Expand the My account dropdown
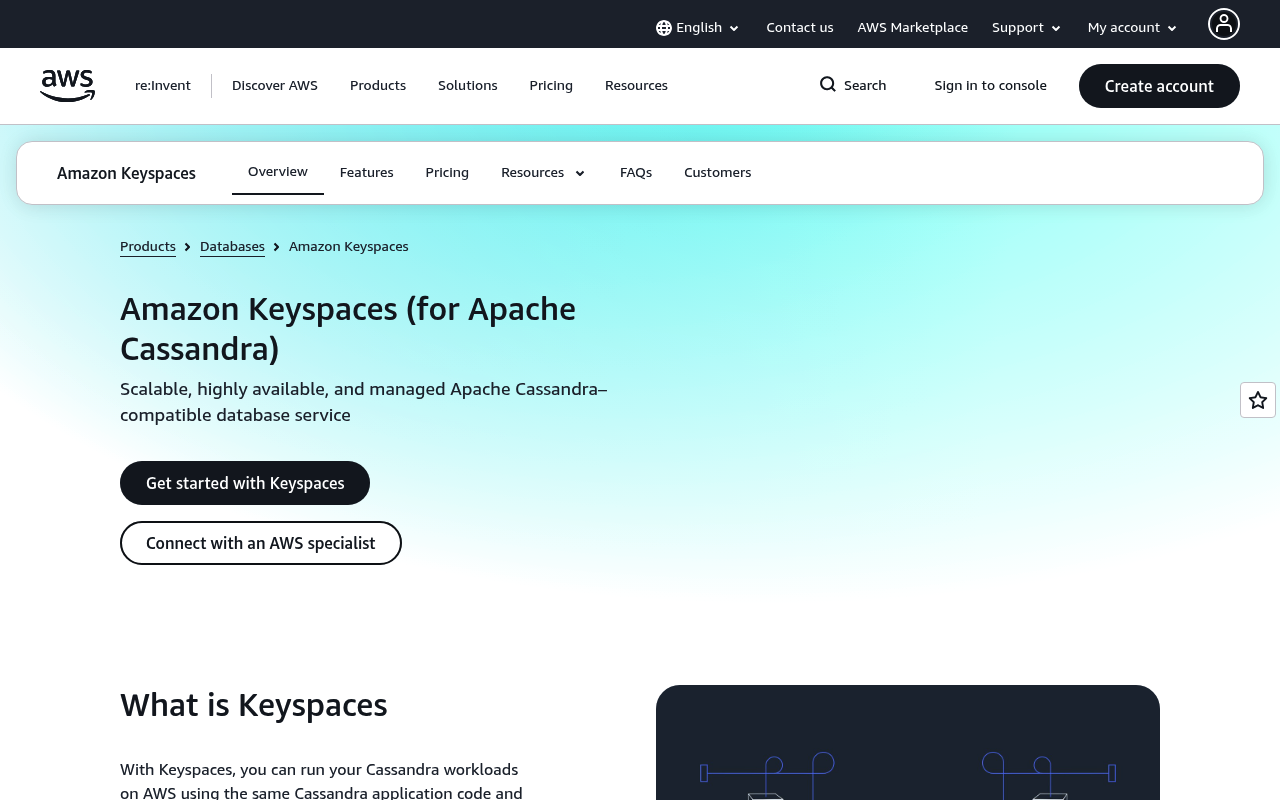This screenshot has height=800, width=1280. [1132, 28]
